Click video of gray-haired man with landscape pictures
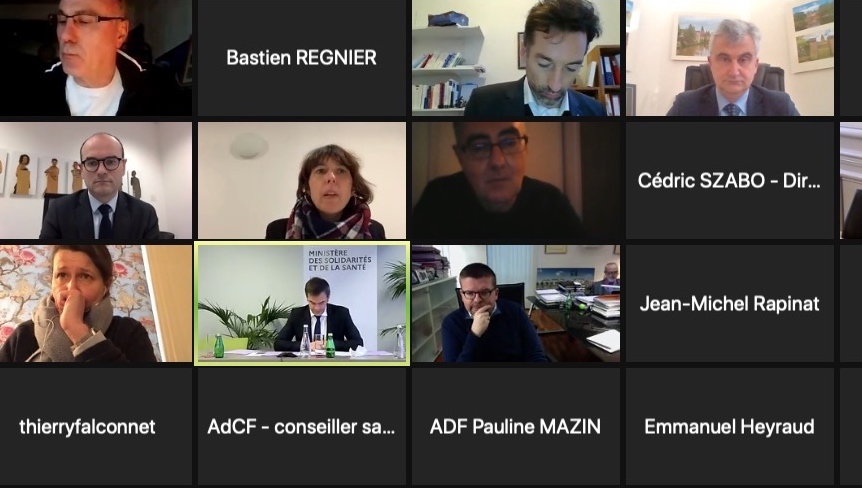862x488 pixels. pyautogui.click(x=730, y=58)
